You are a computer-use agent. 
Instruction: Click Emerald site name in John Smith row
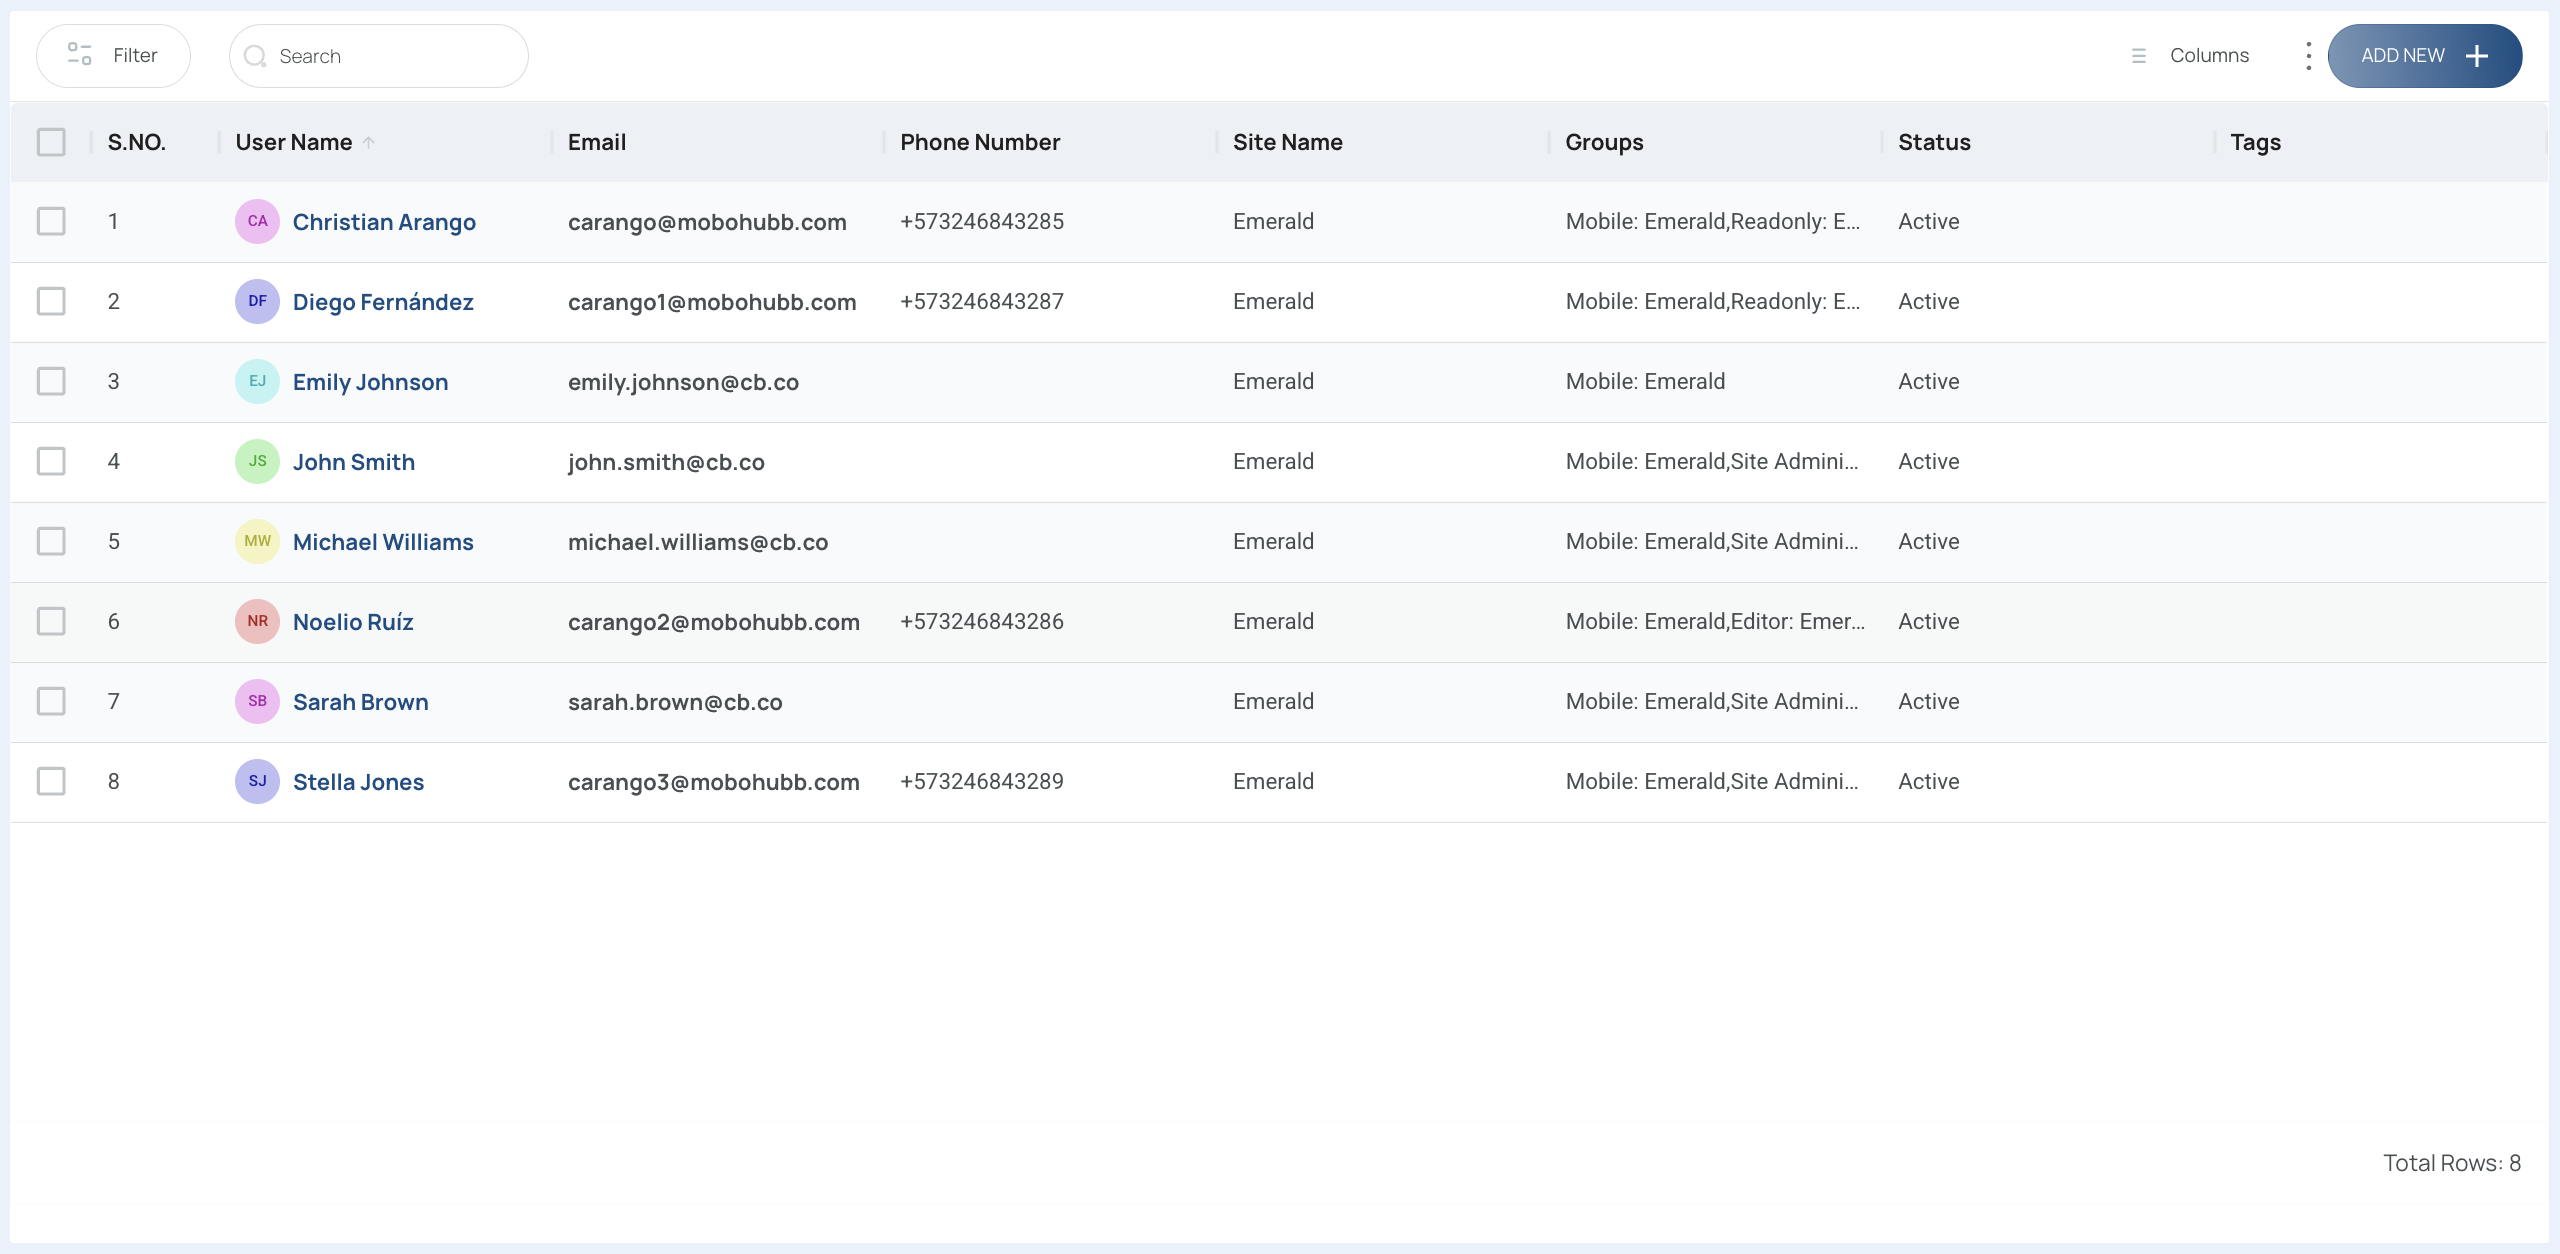pos(1273,461)
